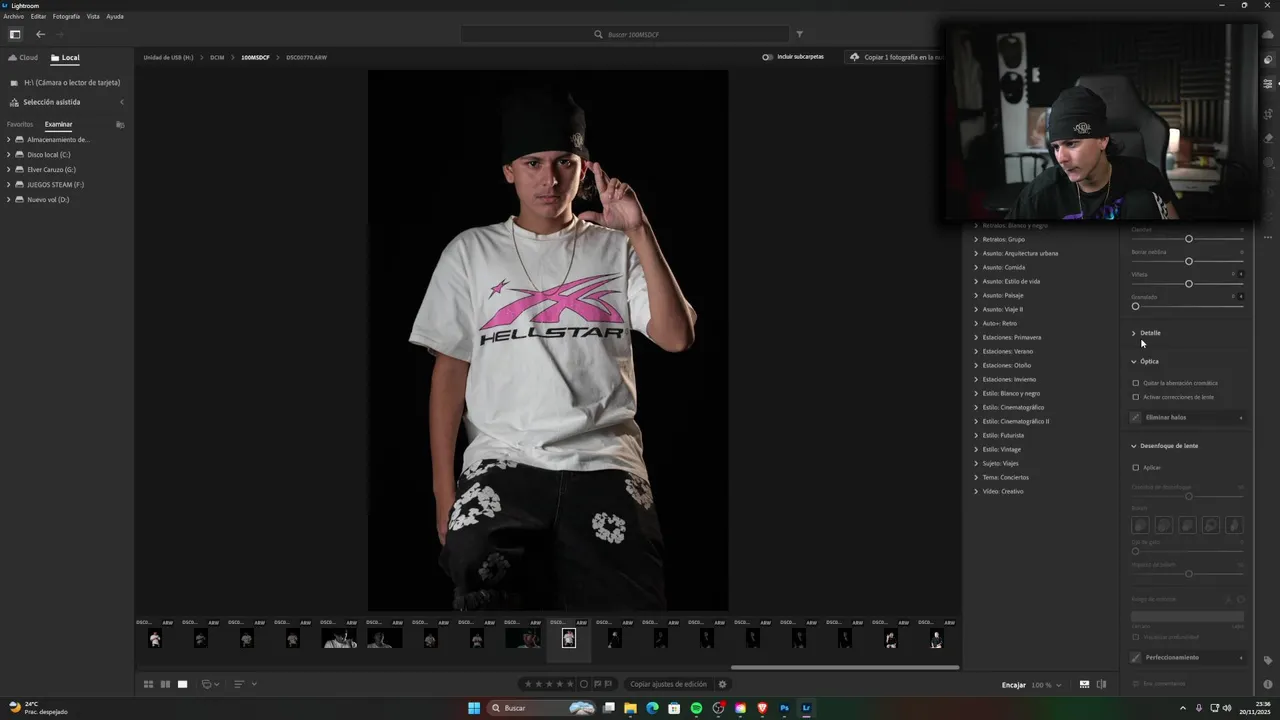Click the new folder icon beside Examinar
1280x720 pixels.
[120, 124]
